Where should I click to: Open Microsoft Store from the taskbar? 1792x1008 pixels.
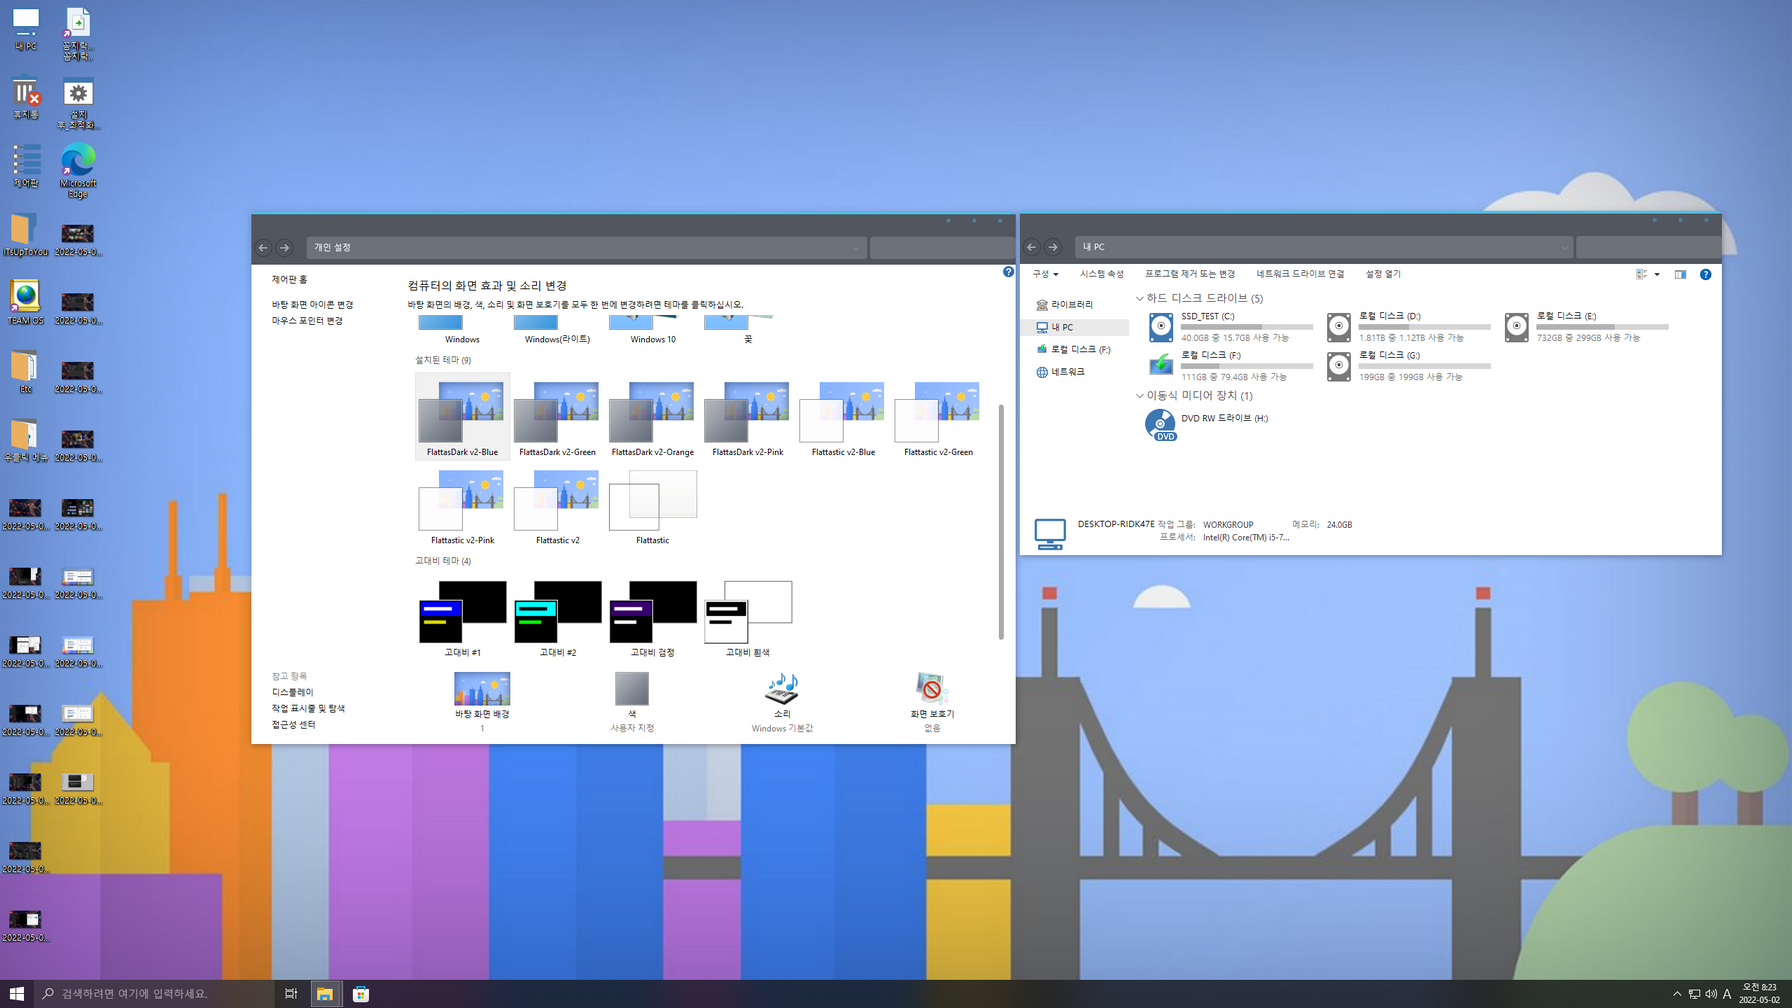click(x=361, y=994)
